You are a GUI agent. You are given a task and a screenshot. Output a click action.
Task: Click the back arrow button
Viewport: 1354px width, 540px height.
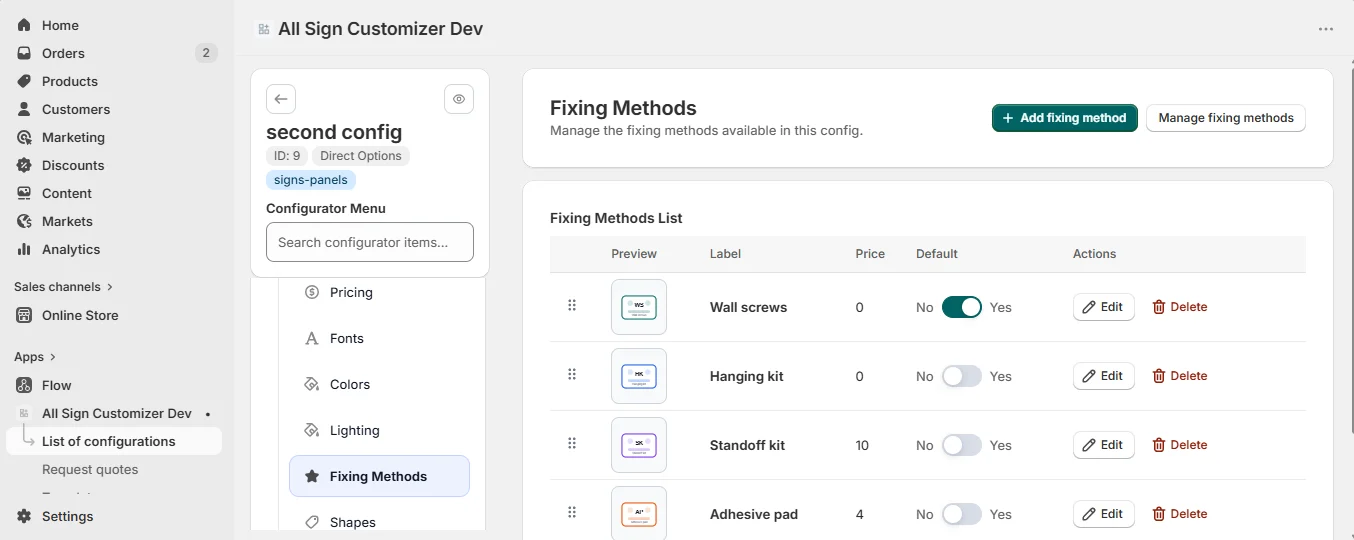(281, 99)
